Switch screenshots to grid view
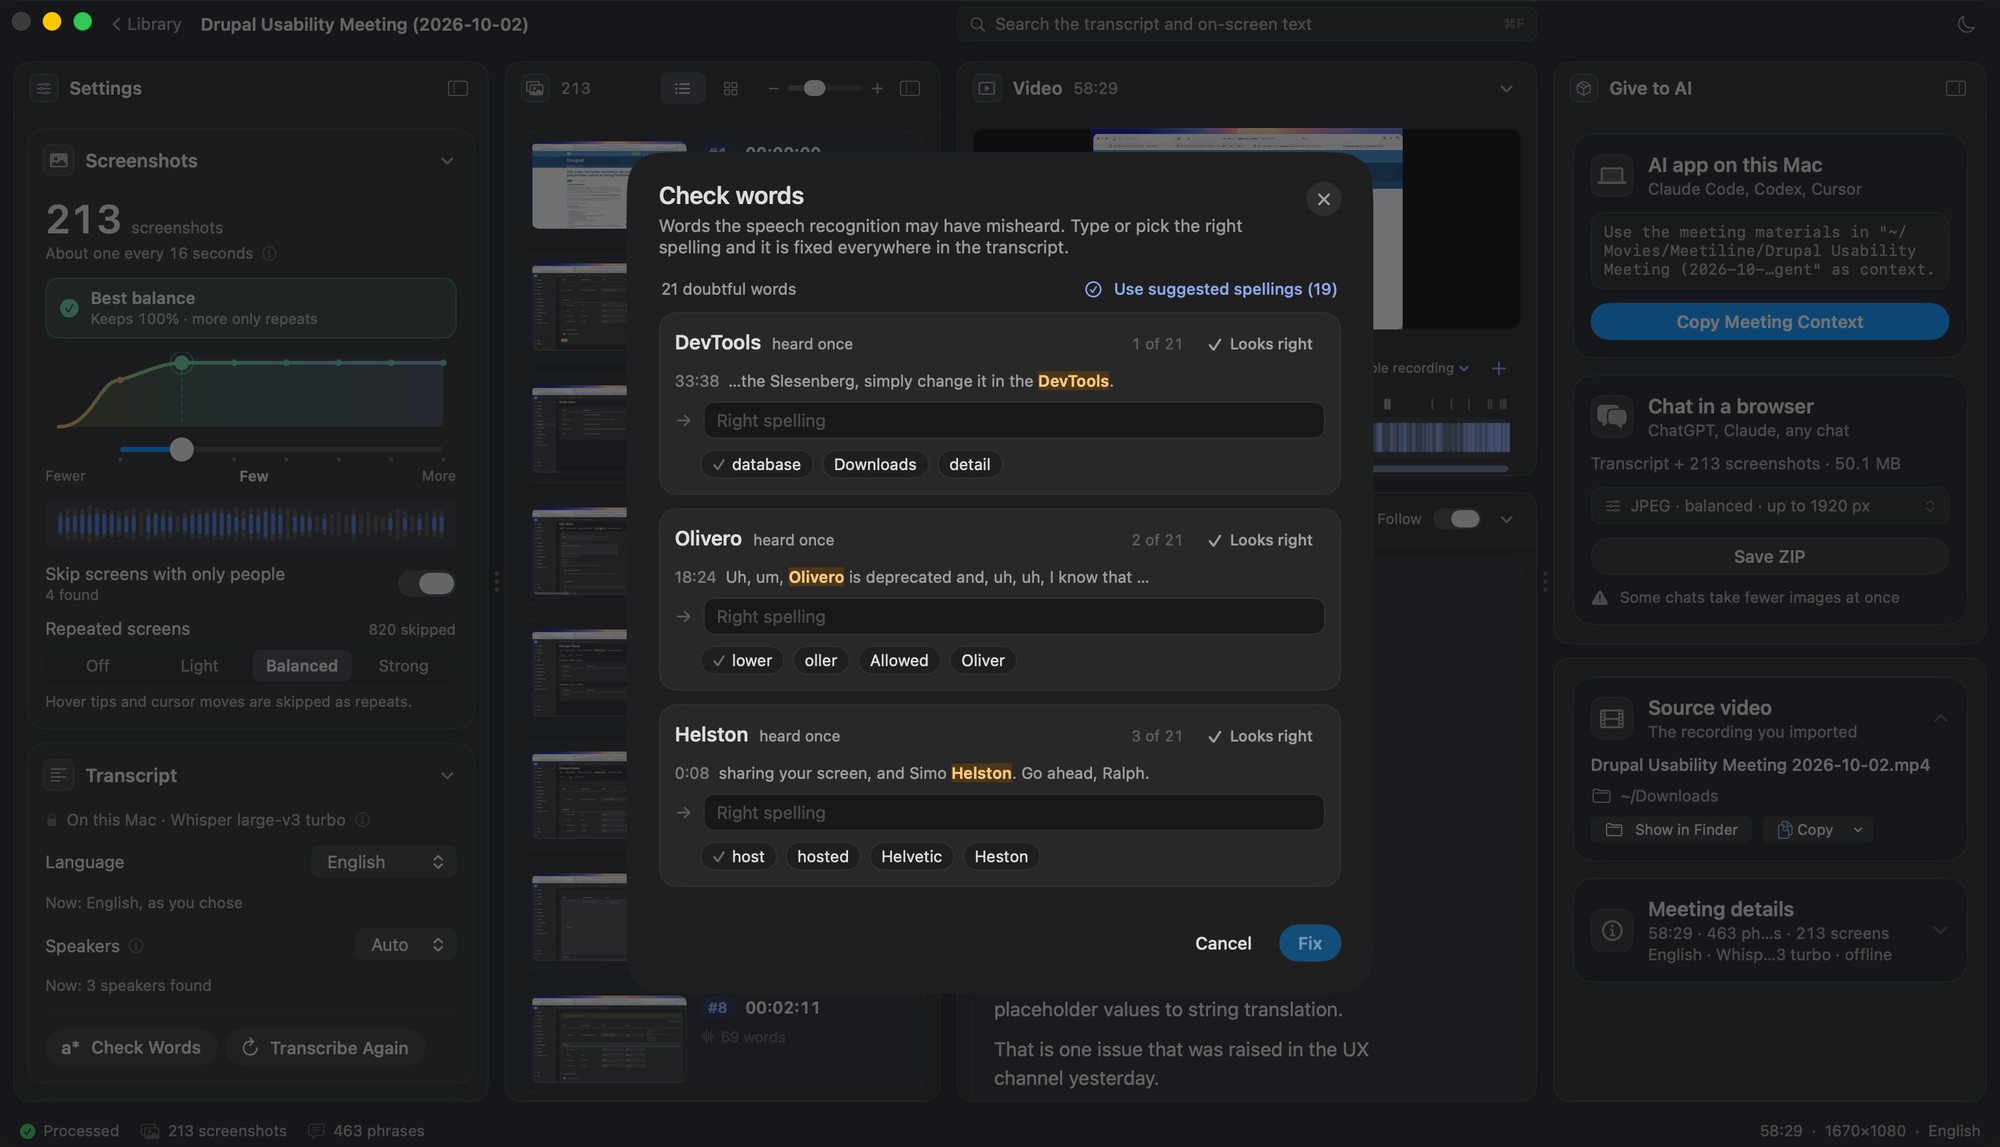The width and height of the screenshot is (2000, 1147). click(731, 88)
